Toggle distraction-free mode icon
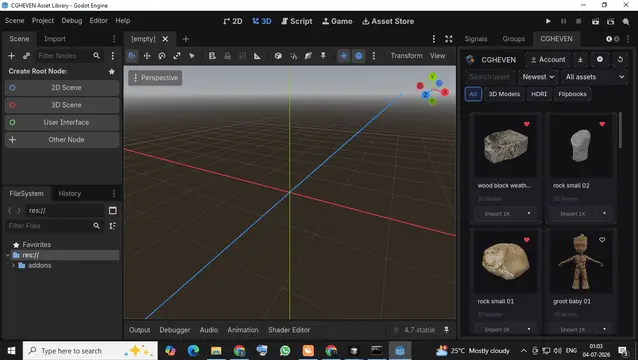 pos(449,39)
